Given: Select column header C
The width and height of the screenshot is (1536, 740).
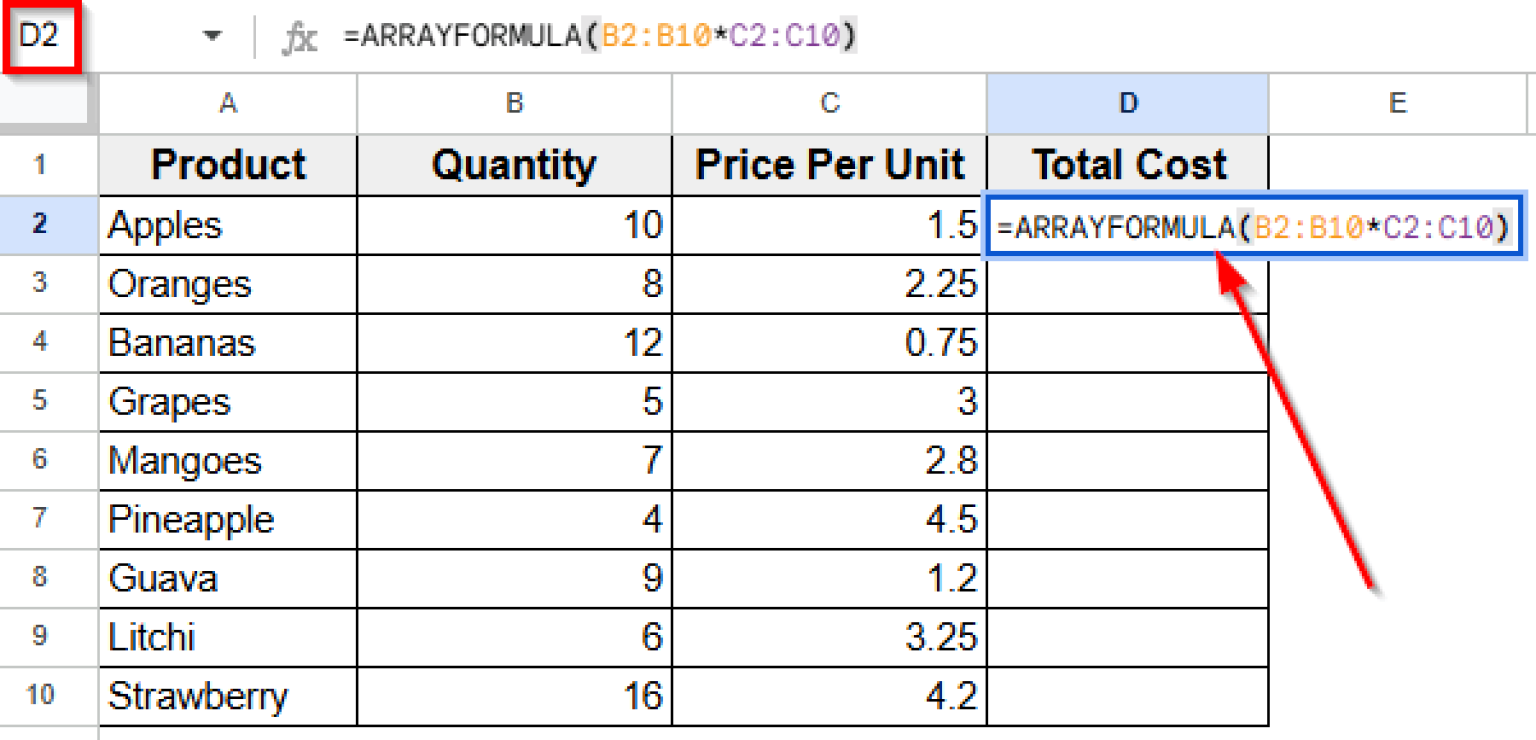Looking at the screenshot, I should [828, 103].
